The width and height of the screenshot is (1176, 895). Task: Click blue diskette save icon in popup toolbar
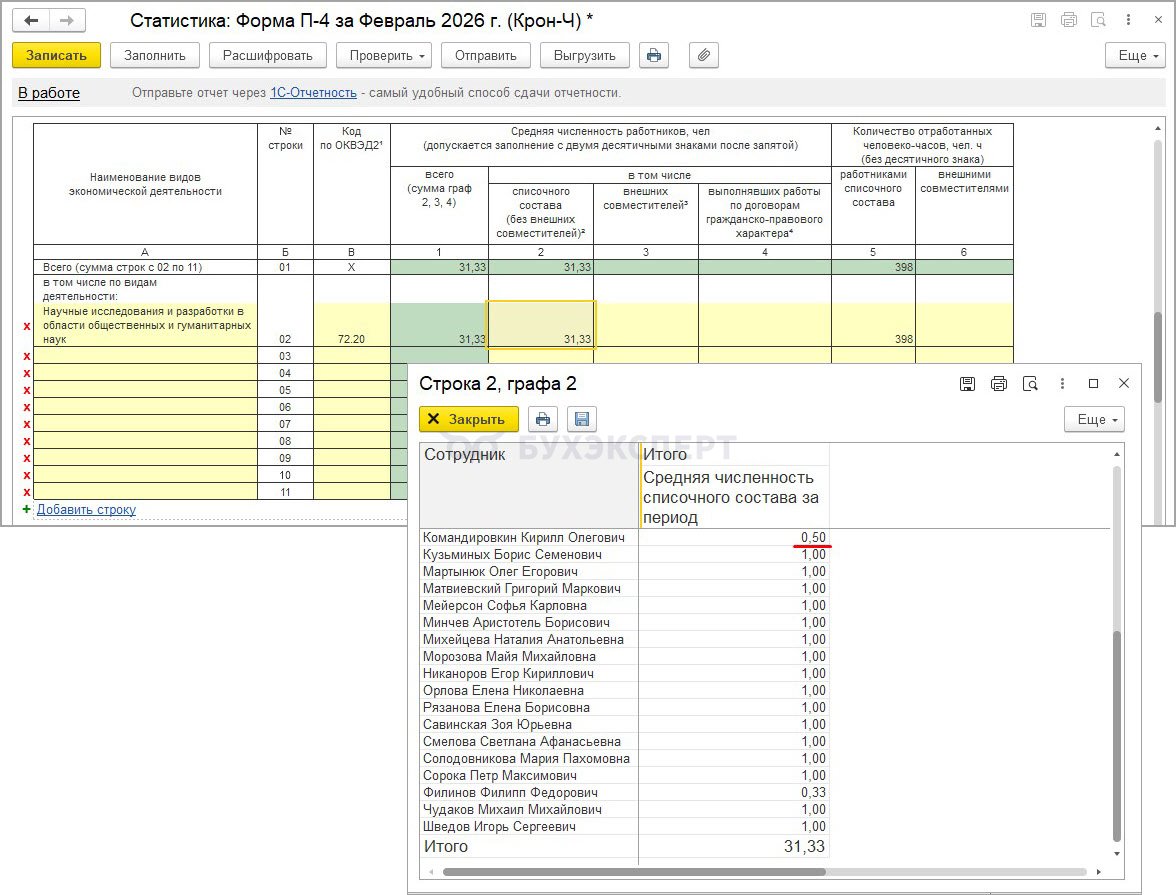[x=582, y=419]
